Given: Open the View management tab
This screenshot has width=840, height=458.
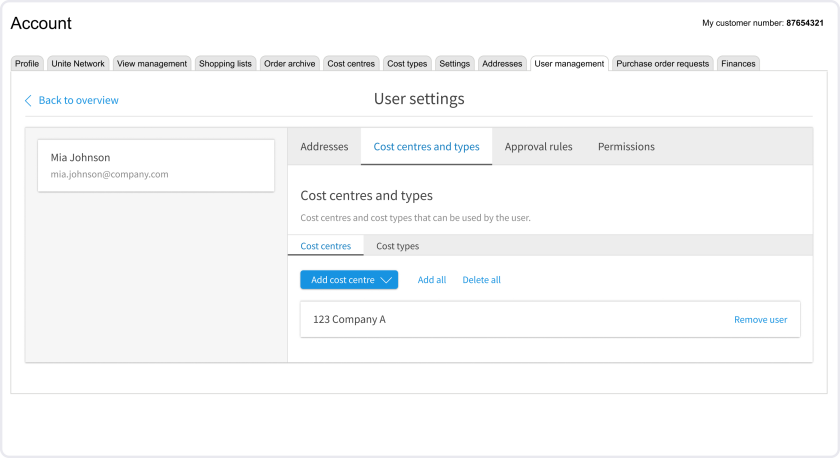Looking at the screenshot, I should tap(152, 64).
